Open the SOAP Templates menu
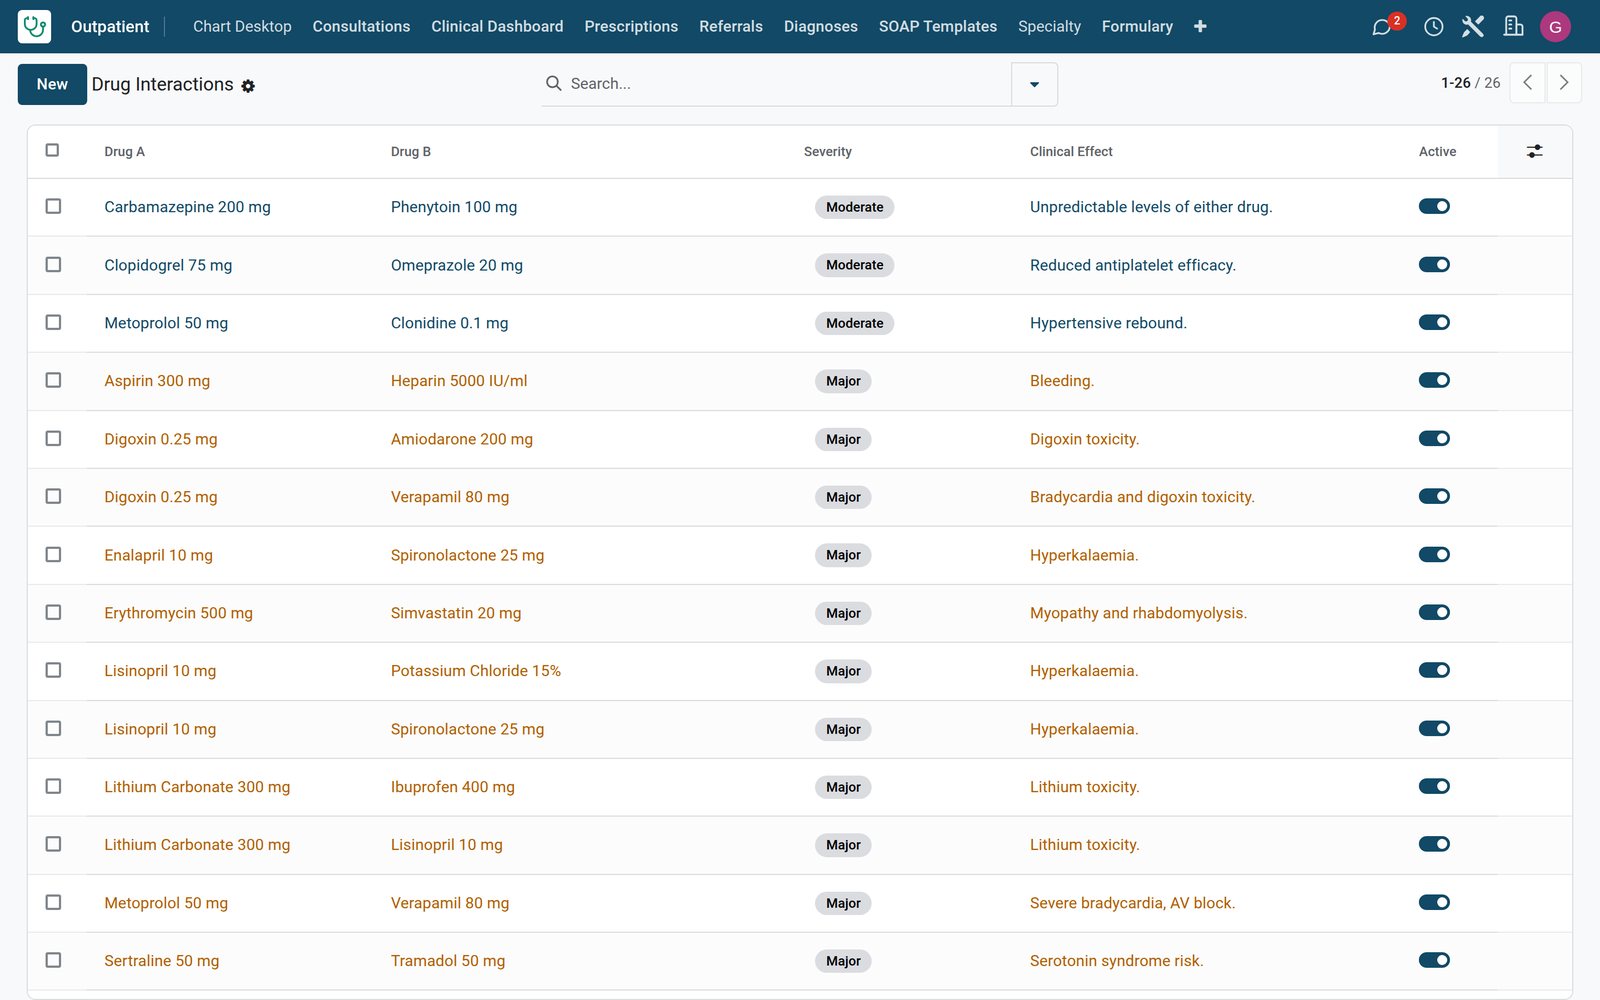Image resolution: width=1600 pixels, height=1000 pixels. pos(937,26)
